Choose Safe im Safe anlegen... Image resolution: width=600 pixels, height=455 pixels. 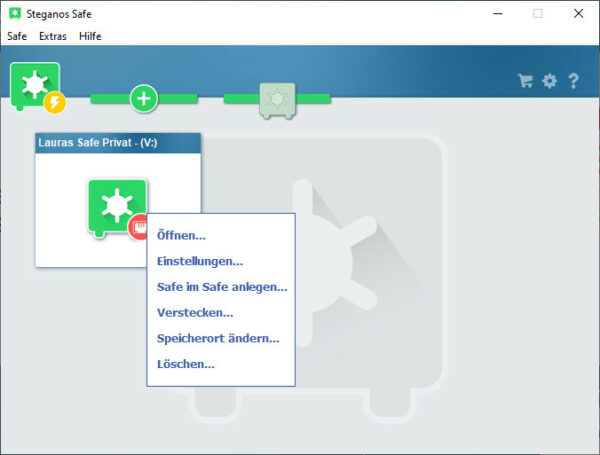click(222, 287)
